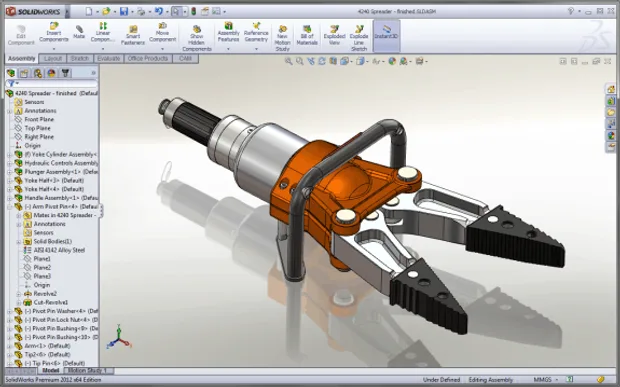Open the Appearances color ball task pane tab
The height and width of the screenshot is (387, 620).
[x=611, y=136]
